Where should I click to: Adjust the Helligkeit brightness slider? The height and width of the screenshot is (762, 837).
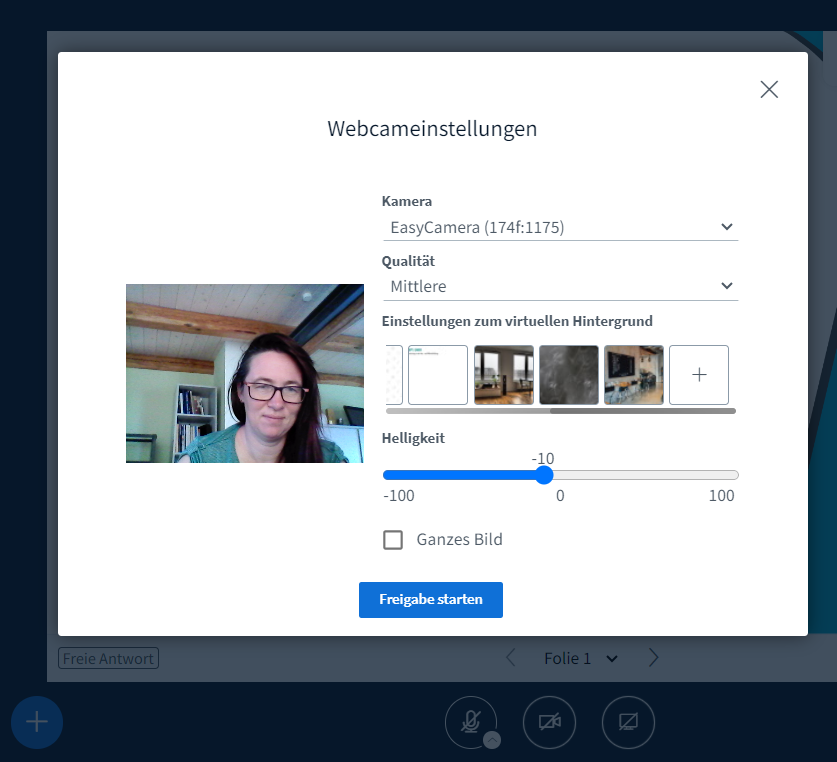543,475
